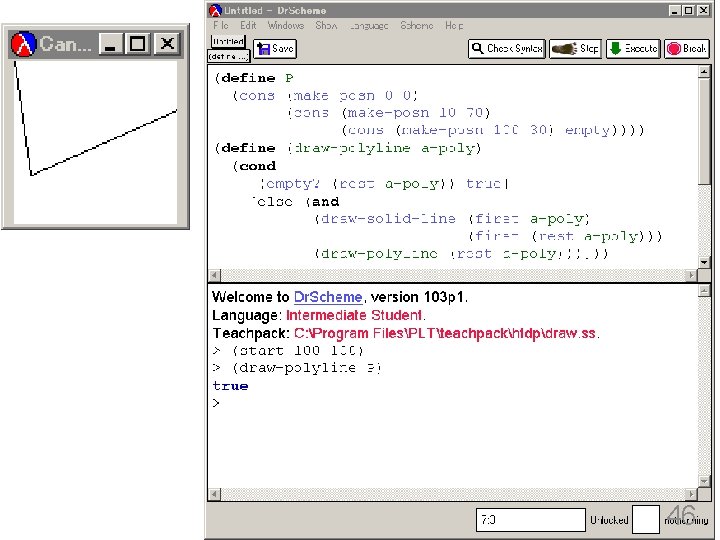The height and width of the screenshot is (540, 720).
Task: Maximize the DrScheme window
Action: pyautogui.click(x=688, y=11)
